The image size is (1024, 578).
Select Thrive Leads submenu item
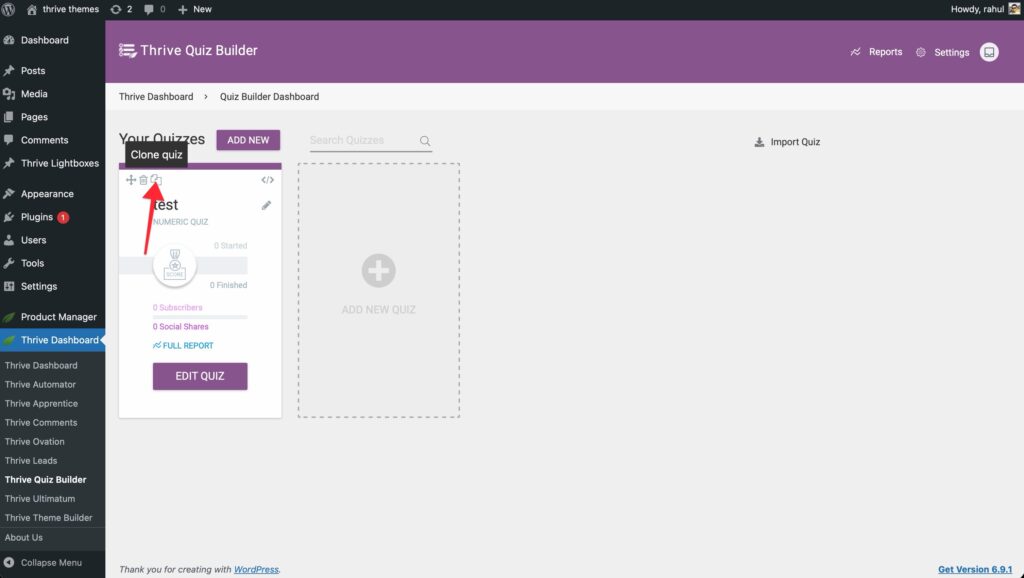(x=31, y=461)
